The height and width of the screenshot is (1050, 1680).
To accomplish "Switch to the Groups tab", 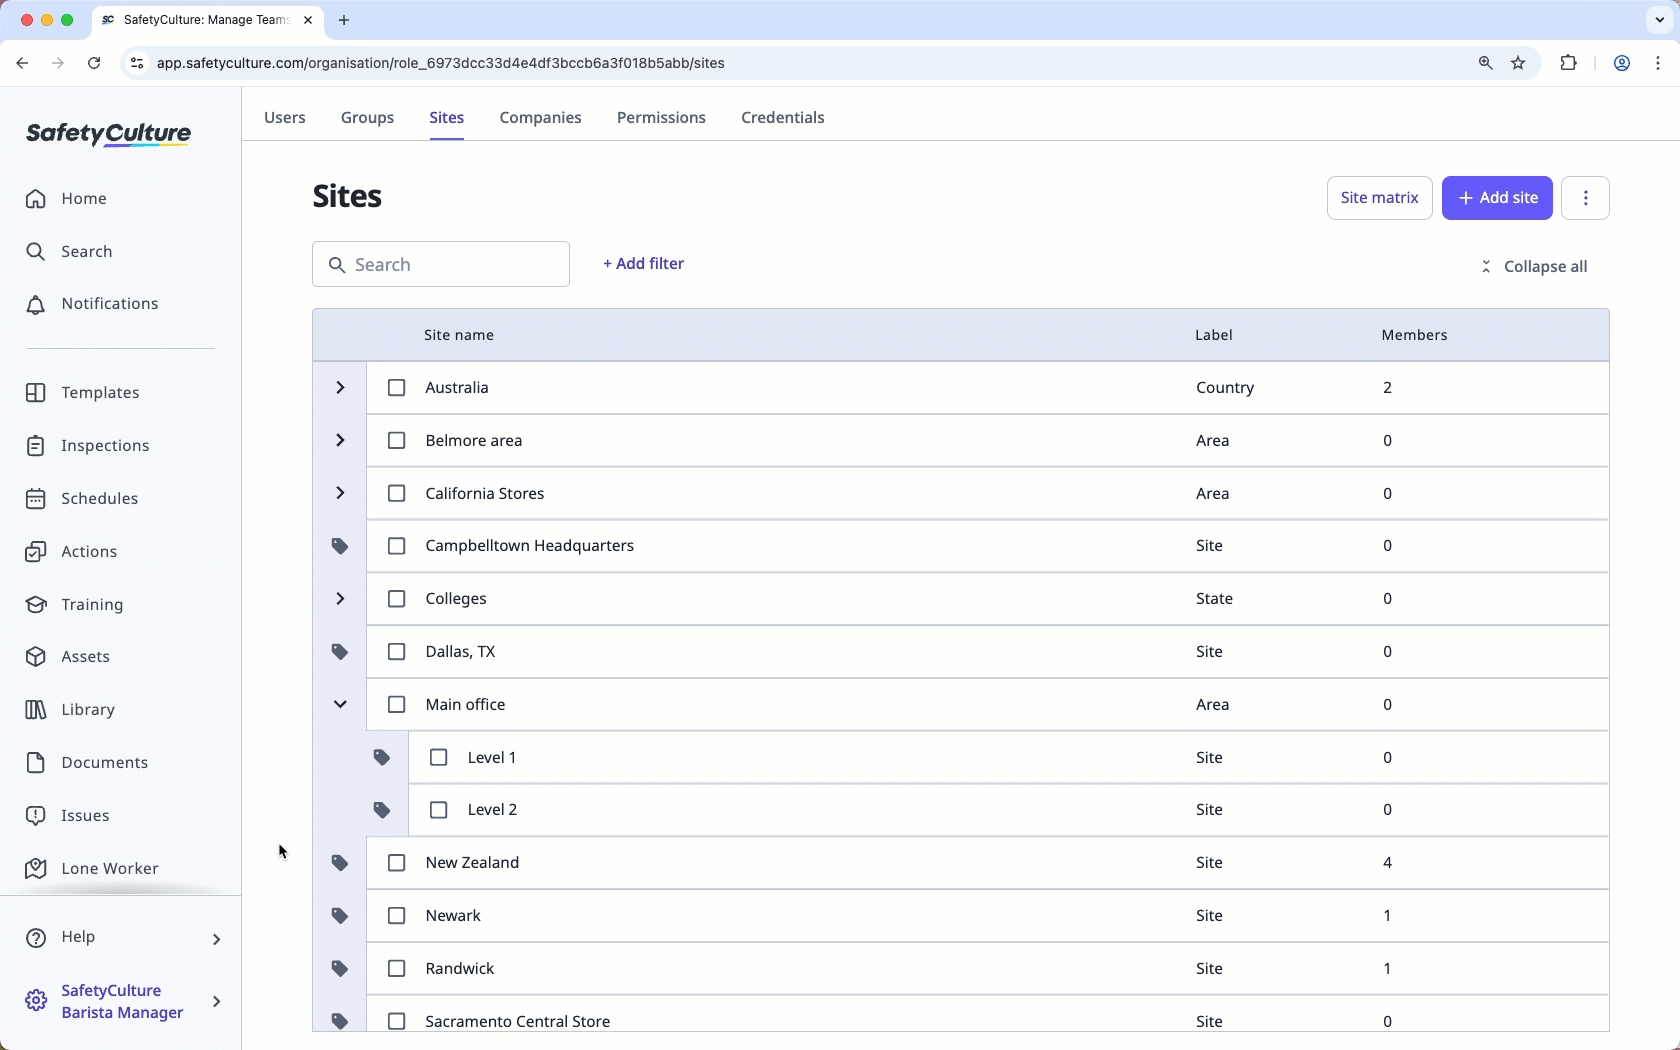I will [367, 118].
